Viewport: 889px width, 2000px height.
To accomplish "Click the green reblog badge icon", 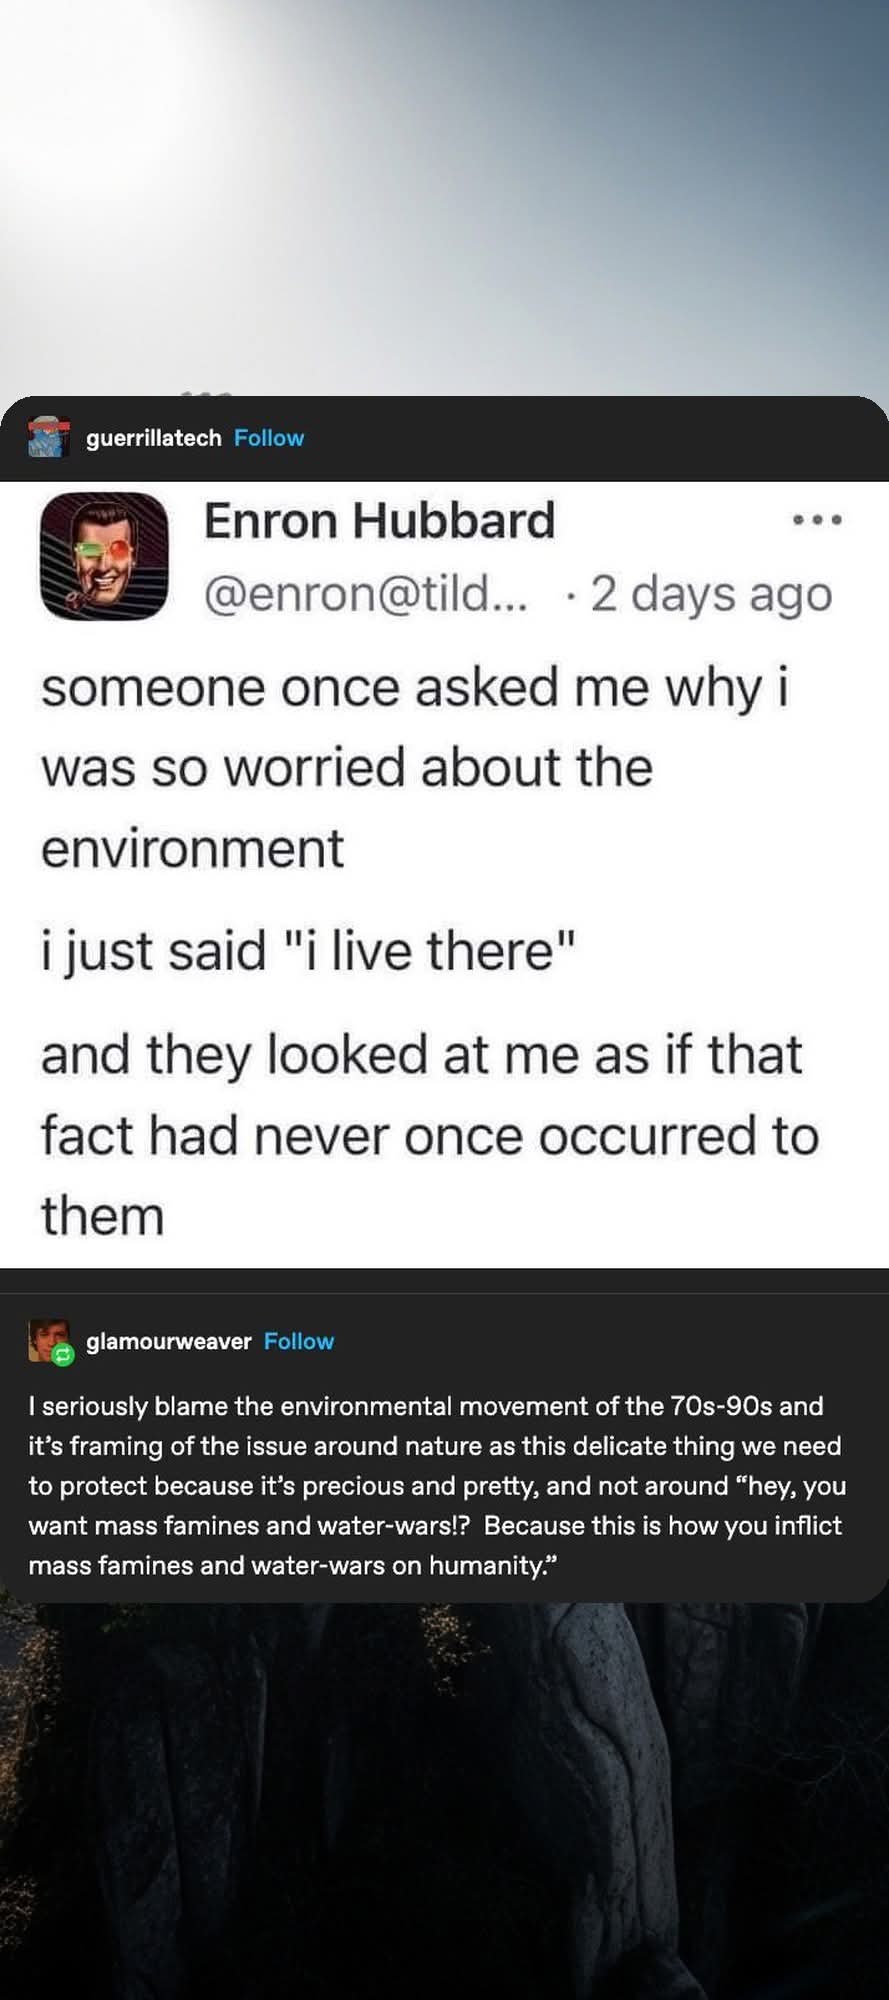I will pos(63,1355).
